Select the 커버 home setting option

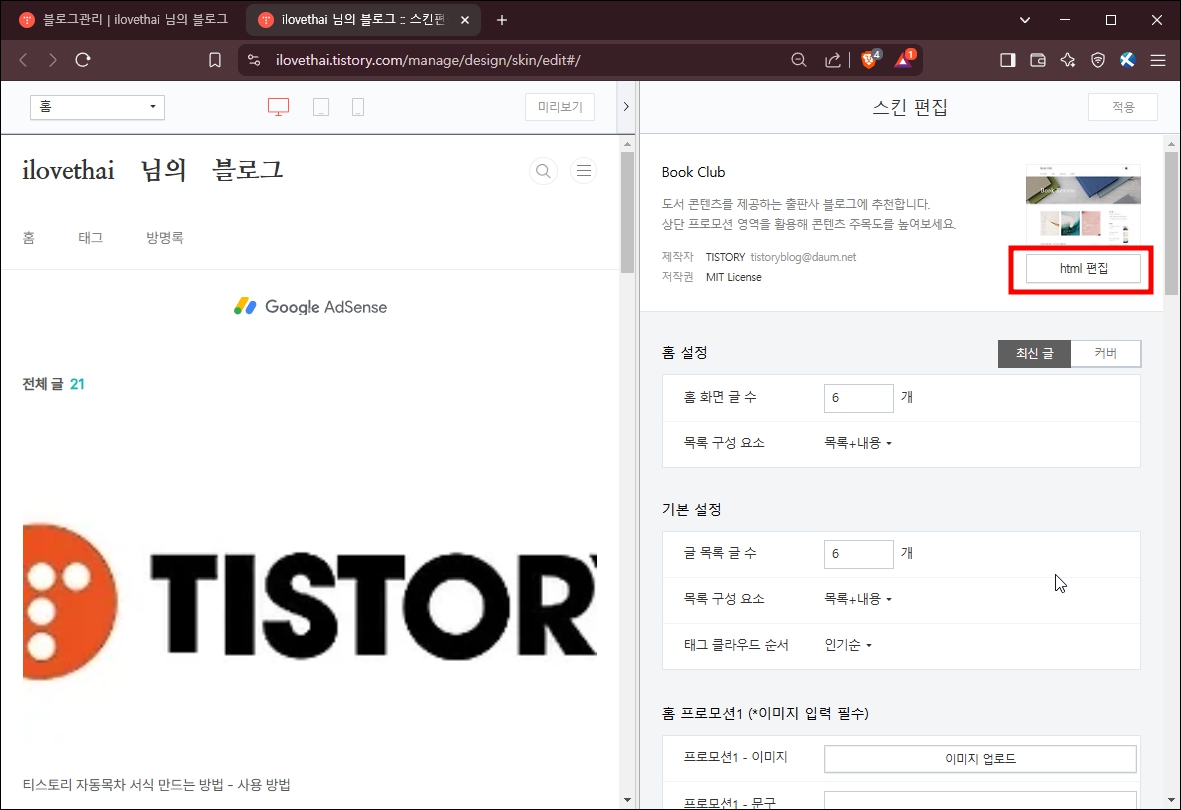pos(1106,353)
